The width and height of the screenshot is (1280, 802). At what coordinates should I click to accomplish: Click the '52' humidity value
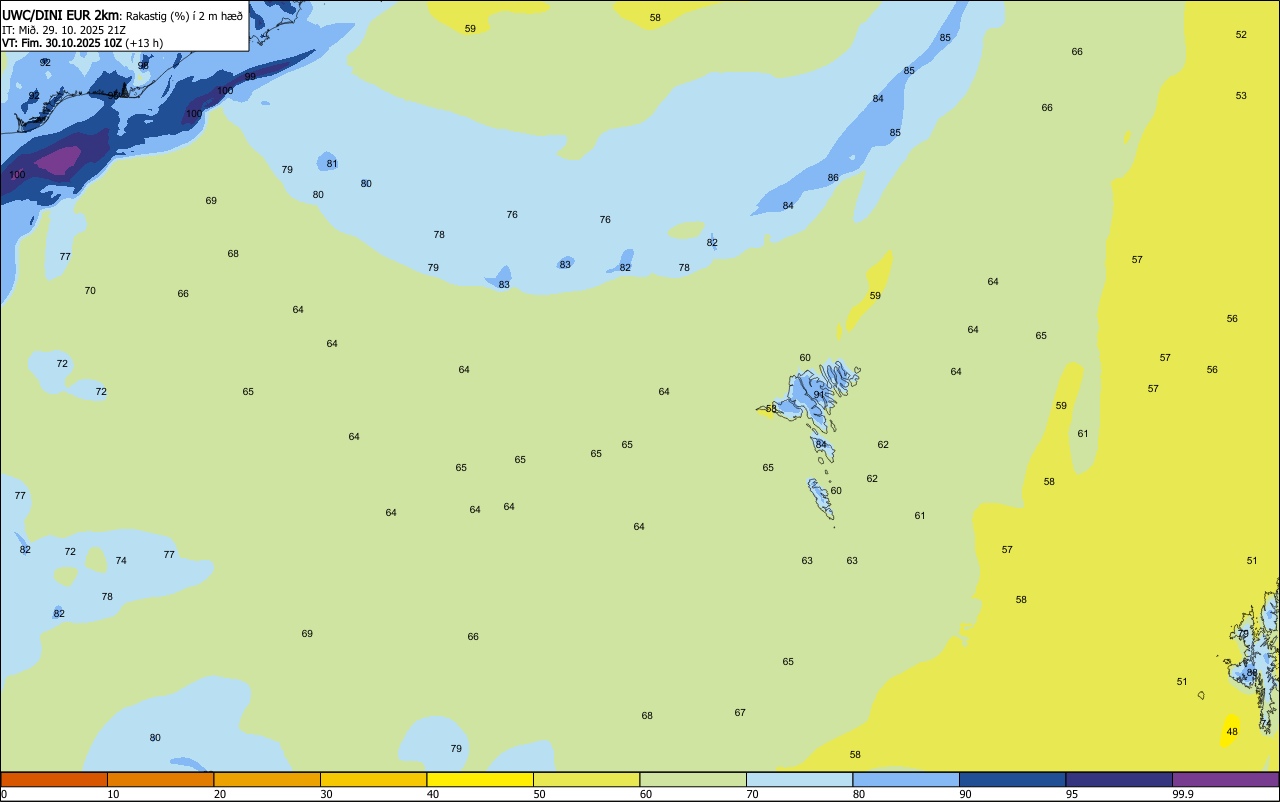[1241, 35]
